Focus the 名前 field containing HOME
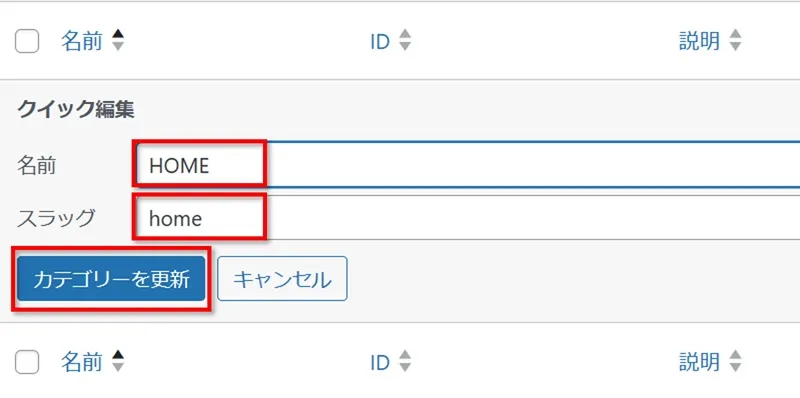 click(x=467, y=165)
